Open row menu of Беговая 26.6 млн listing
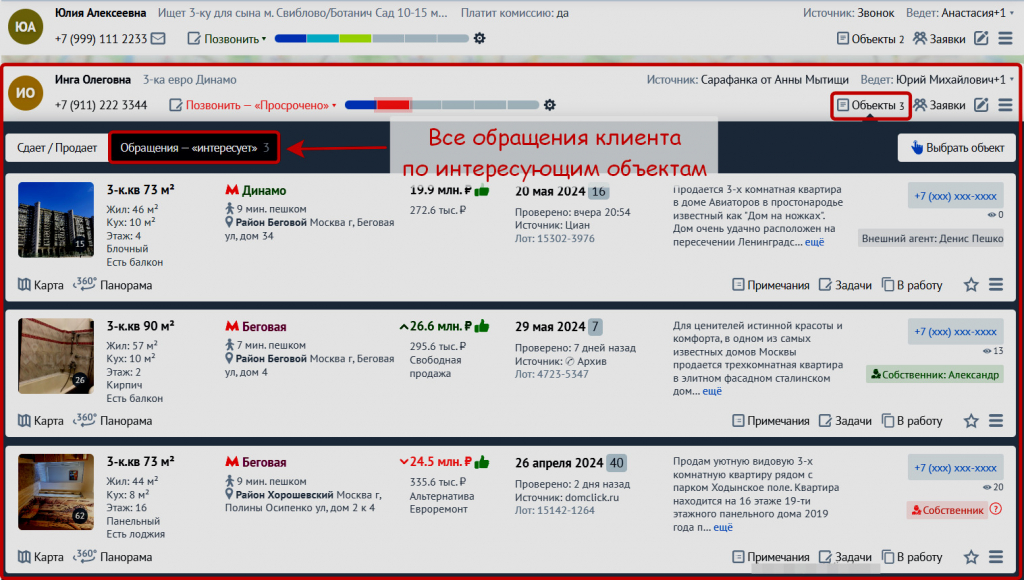This screenshot has height=580, width=1024. tap(996, 421)
